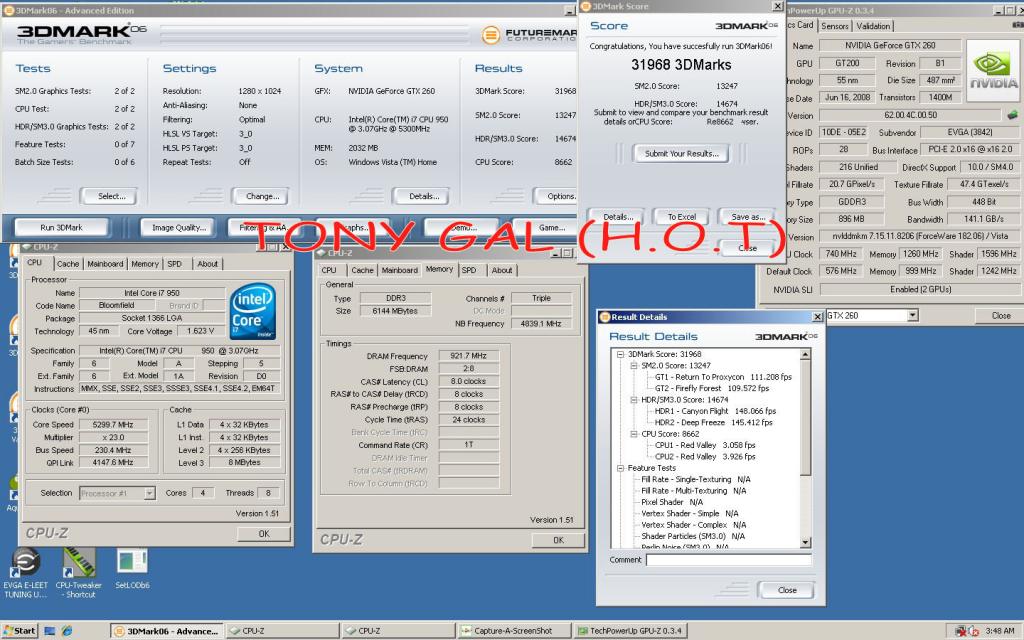
Task: Open the Image Quality... button
Action: 179,227
